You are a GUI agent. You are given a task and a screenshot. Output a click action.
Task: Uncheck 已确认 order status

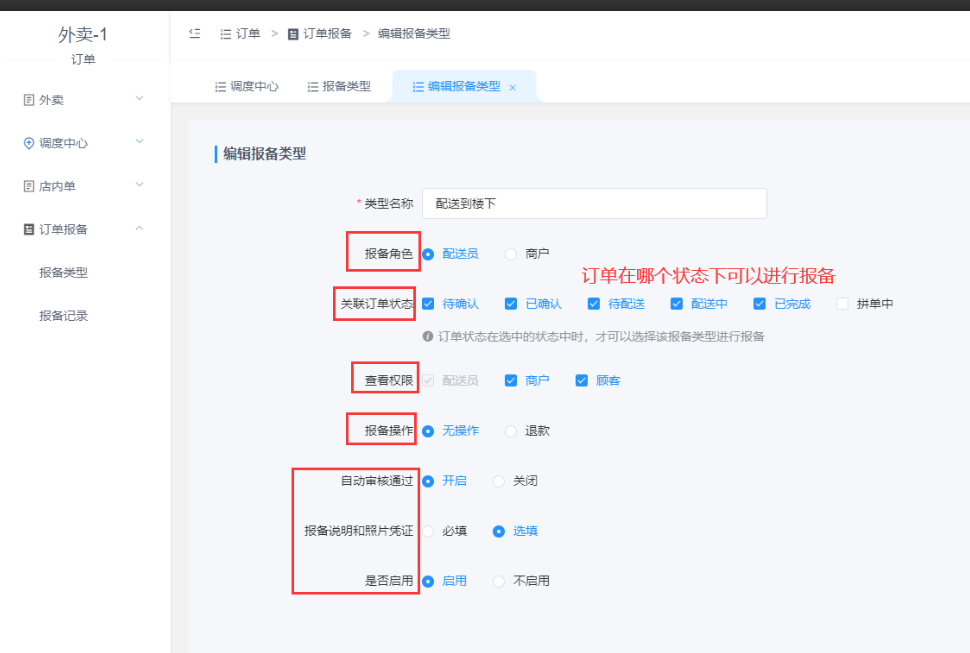click(x=511, y=304)
